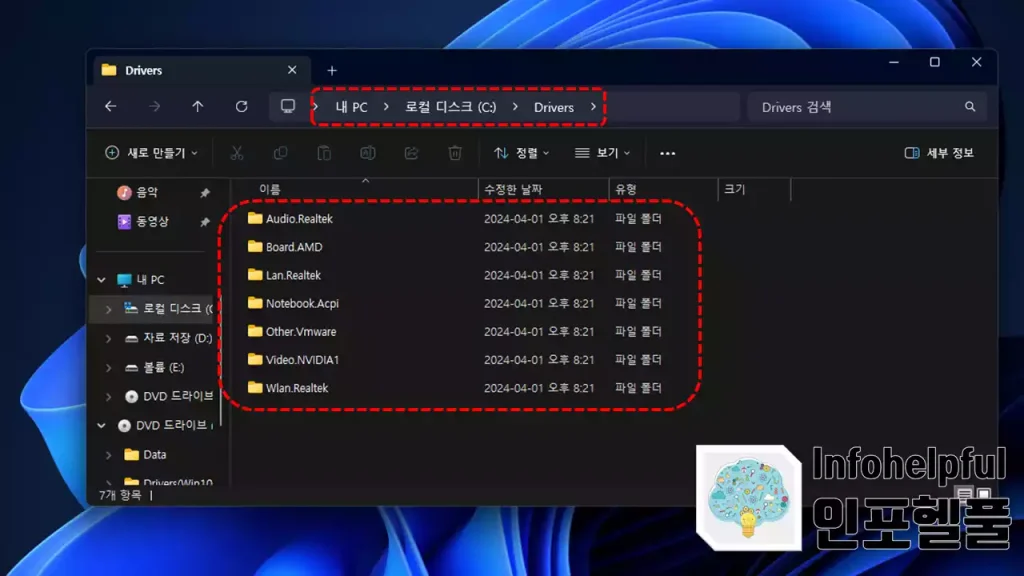The height and width of the screenshot is (576, 1024).
Task: Click the PC monitor icon in address bar
Action: [x=287, y=106]
